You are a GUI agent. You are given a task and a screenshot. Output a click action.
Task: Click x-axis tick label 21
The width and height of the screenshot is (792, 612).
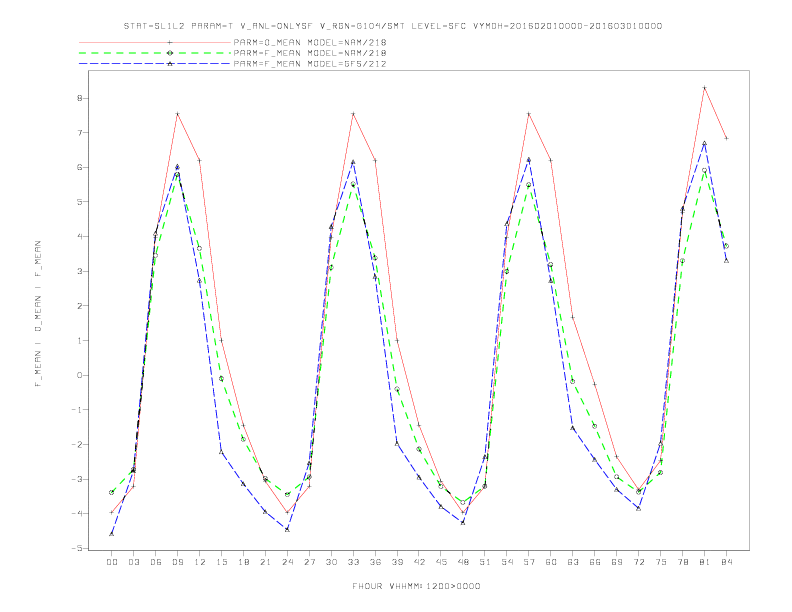click(x=265, y=562)
